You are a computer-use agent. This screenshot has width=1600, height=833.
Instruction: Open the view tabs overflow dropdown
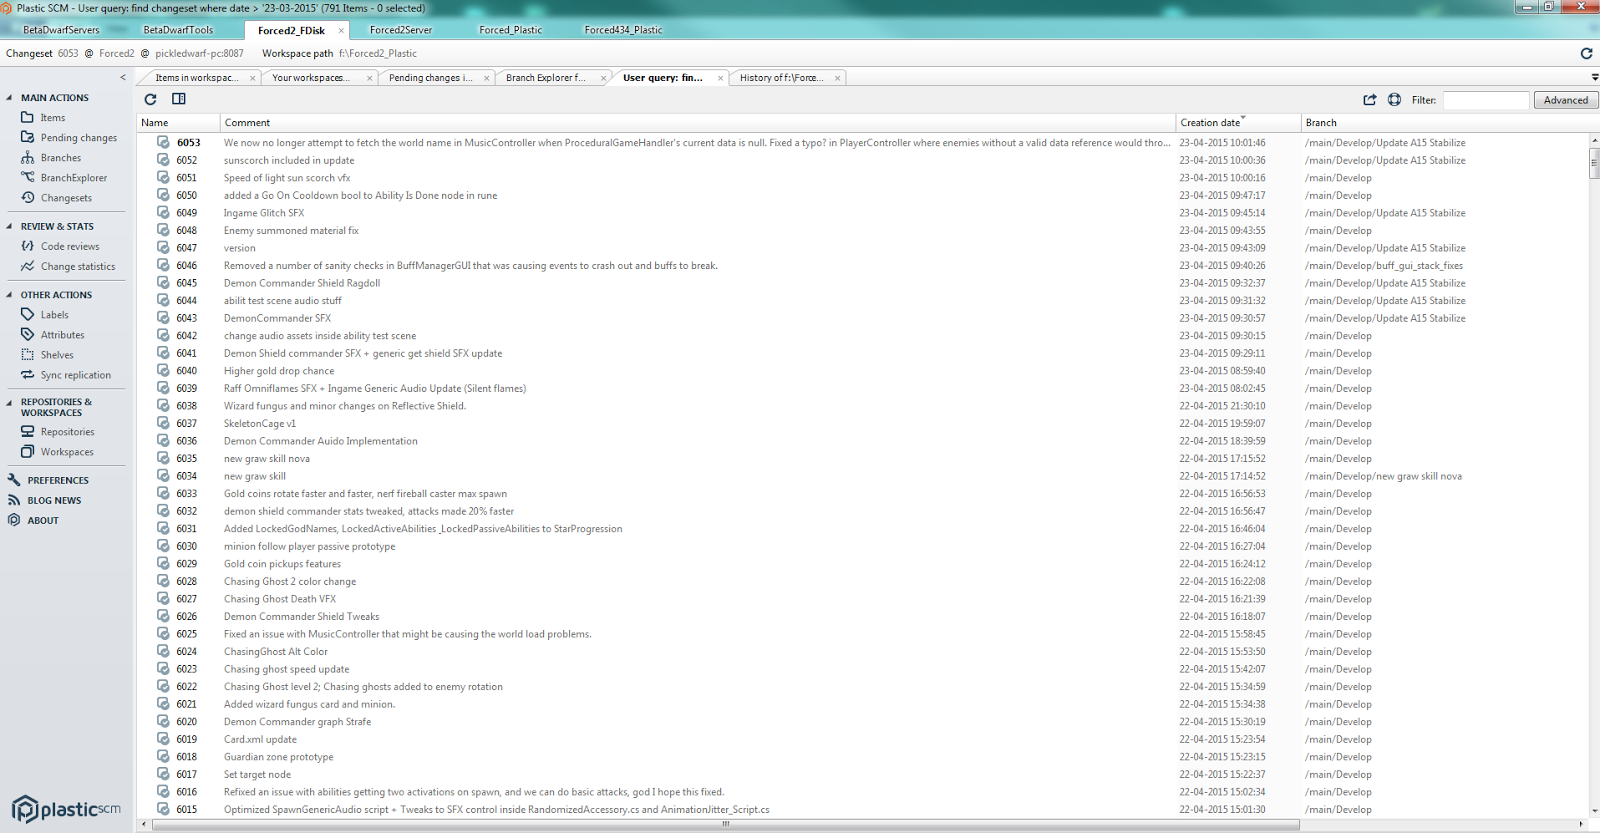click(x=1594, y=77)
